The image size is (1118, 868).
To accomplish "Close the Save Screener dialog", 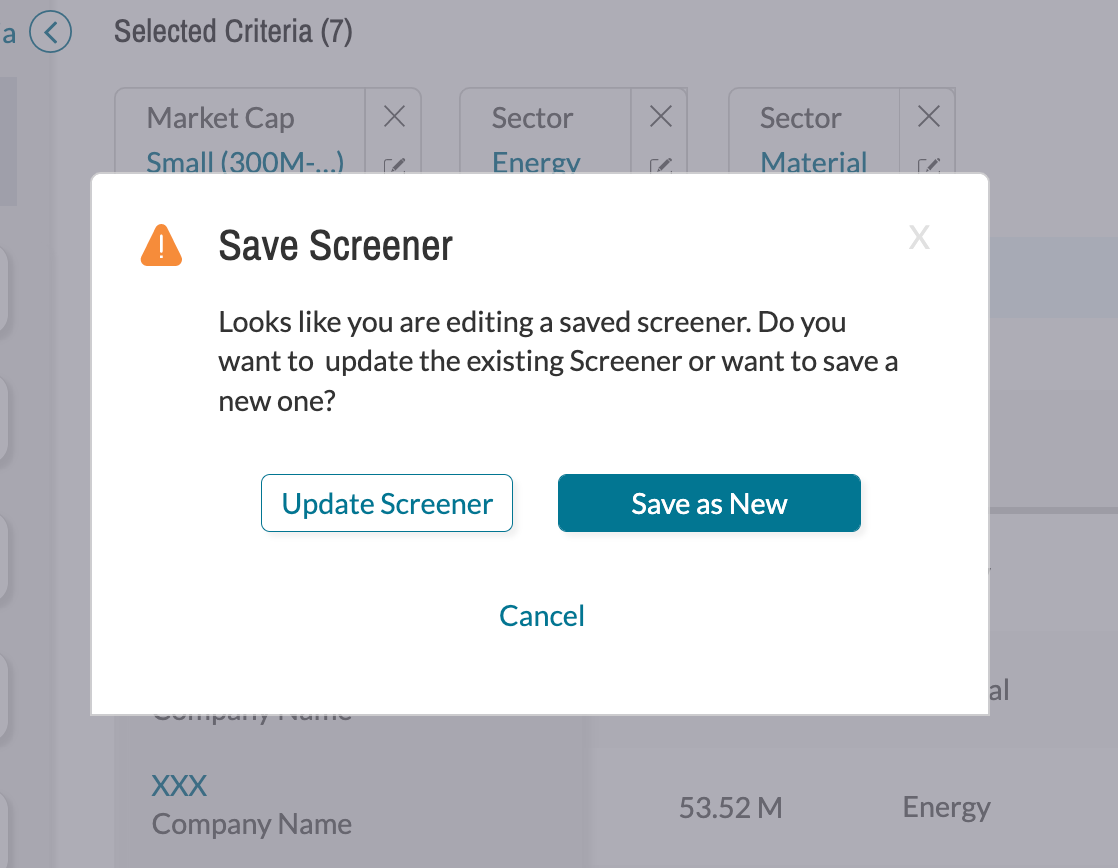I will tap(919, 238).
